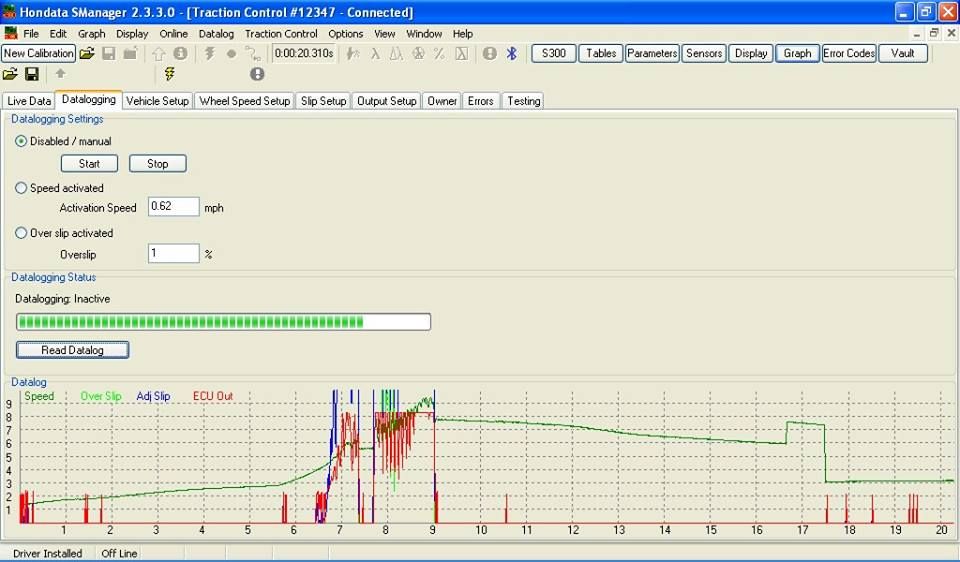The width and height of the screenshot is (960, 562).
Task: Click the Start datalogging button
Action: click(x=89, y=163)
